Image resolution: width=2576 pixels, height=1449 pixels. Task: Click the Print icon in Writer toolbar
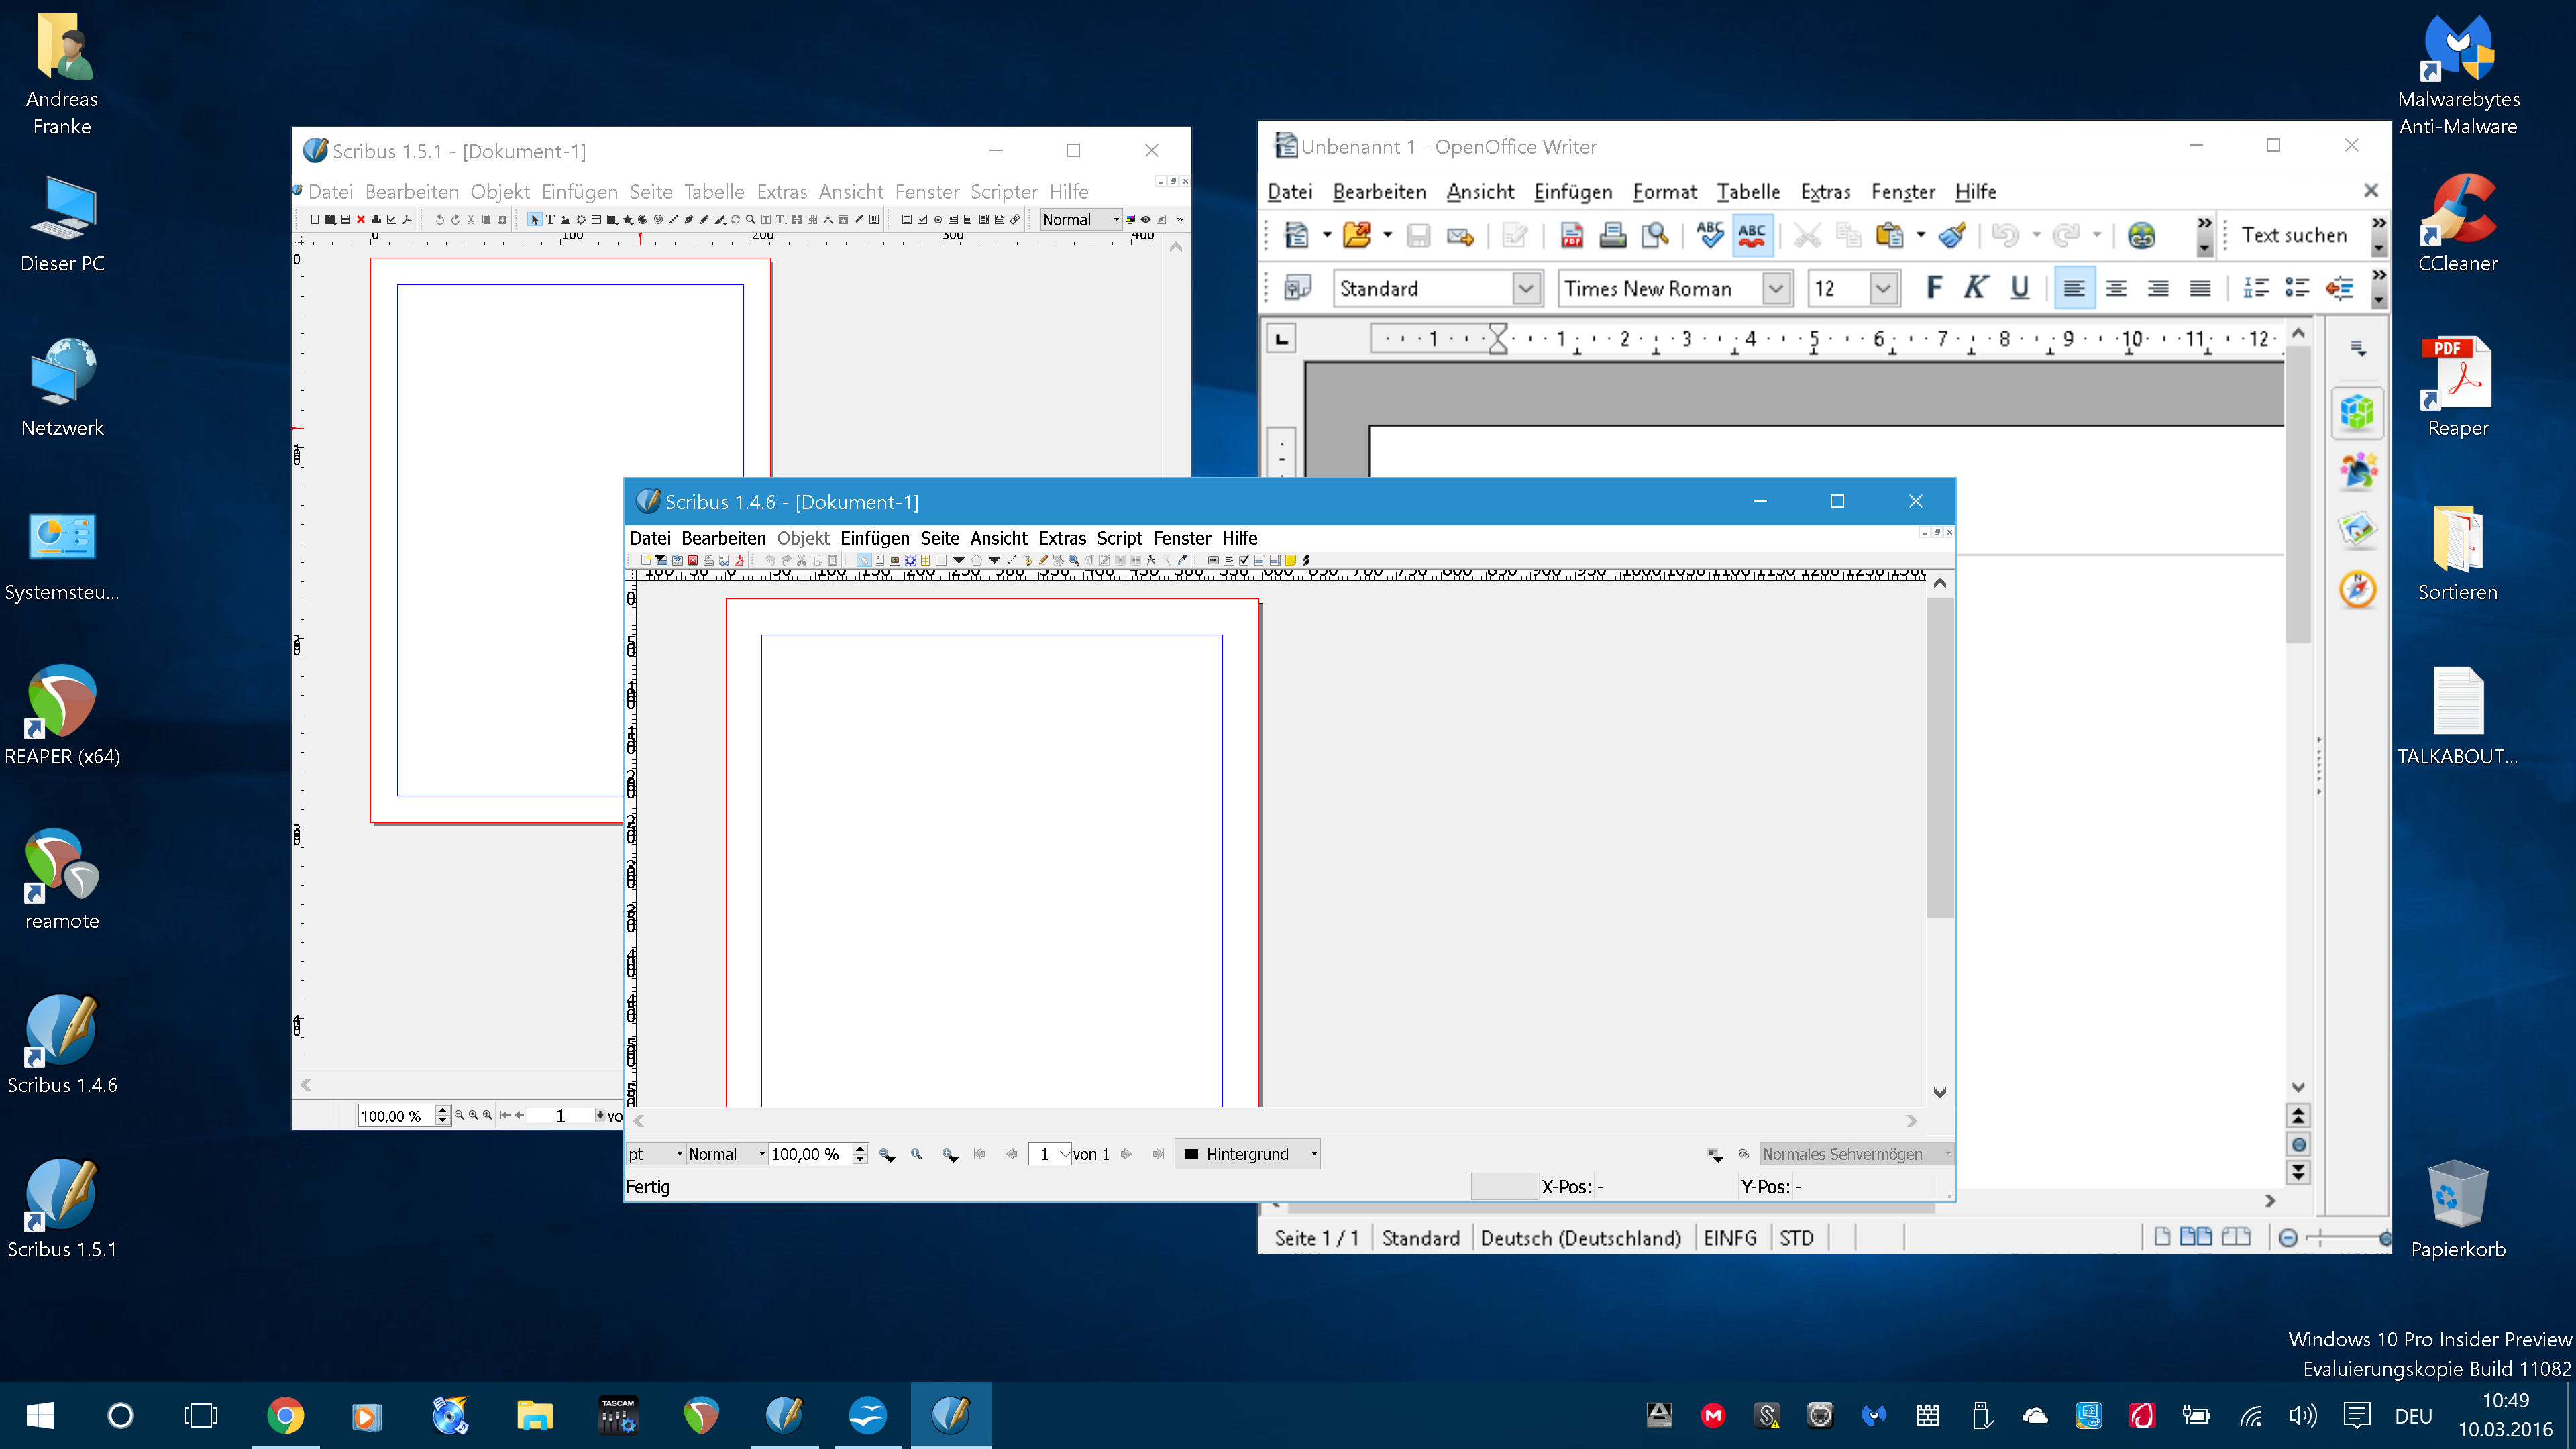[x=1612, y=235]
